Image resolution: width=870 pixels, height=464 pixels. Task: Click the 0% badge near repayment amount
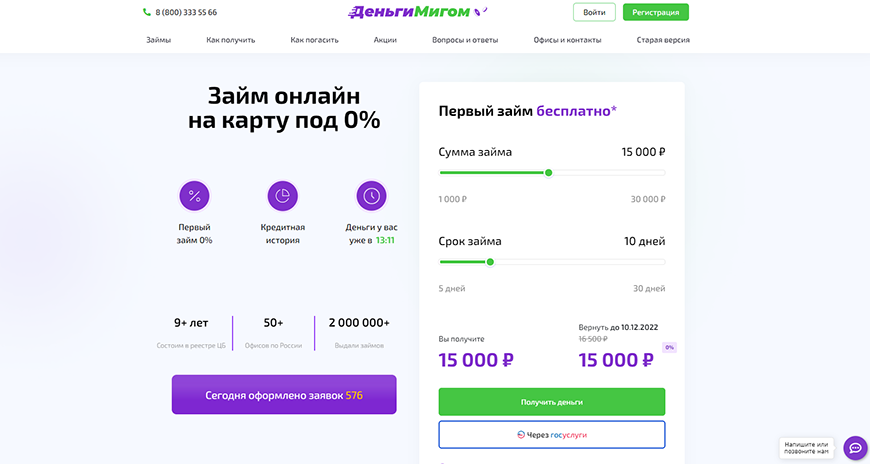click(x=670, y=348)
